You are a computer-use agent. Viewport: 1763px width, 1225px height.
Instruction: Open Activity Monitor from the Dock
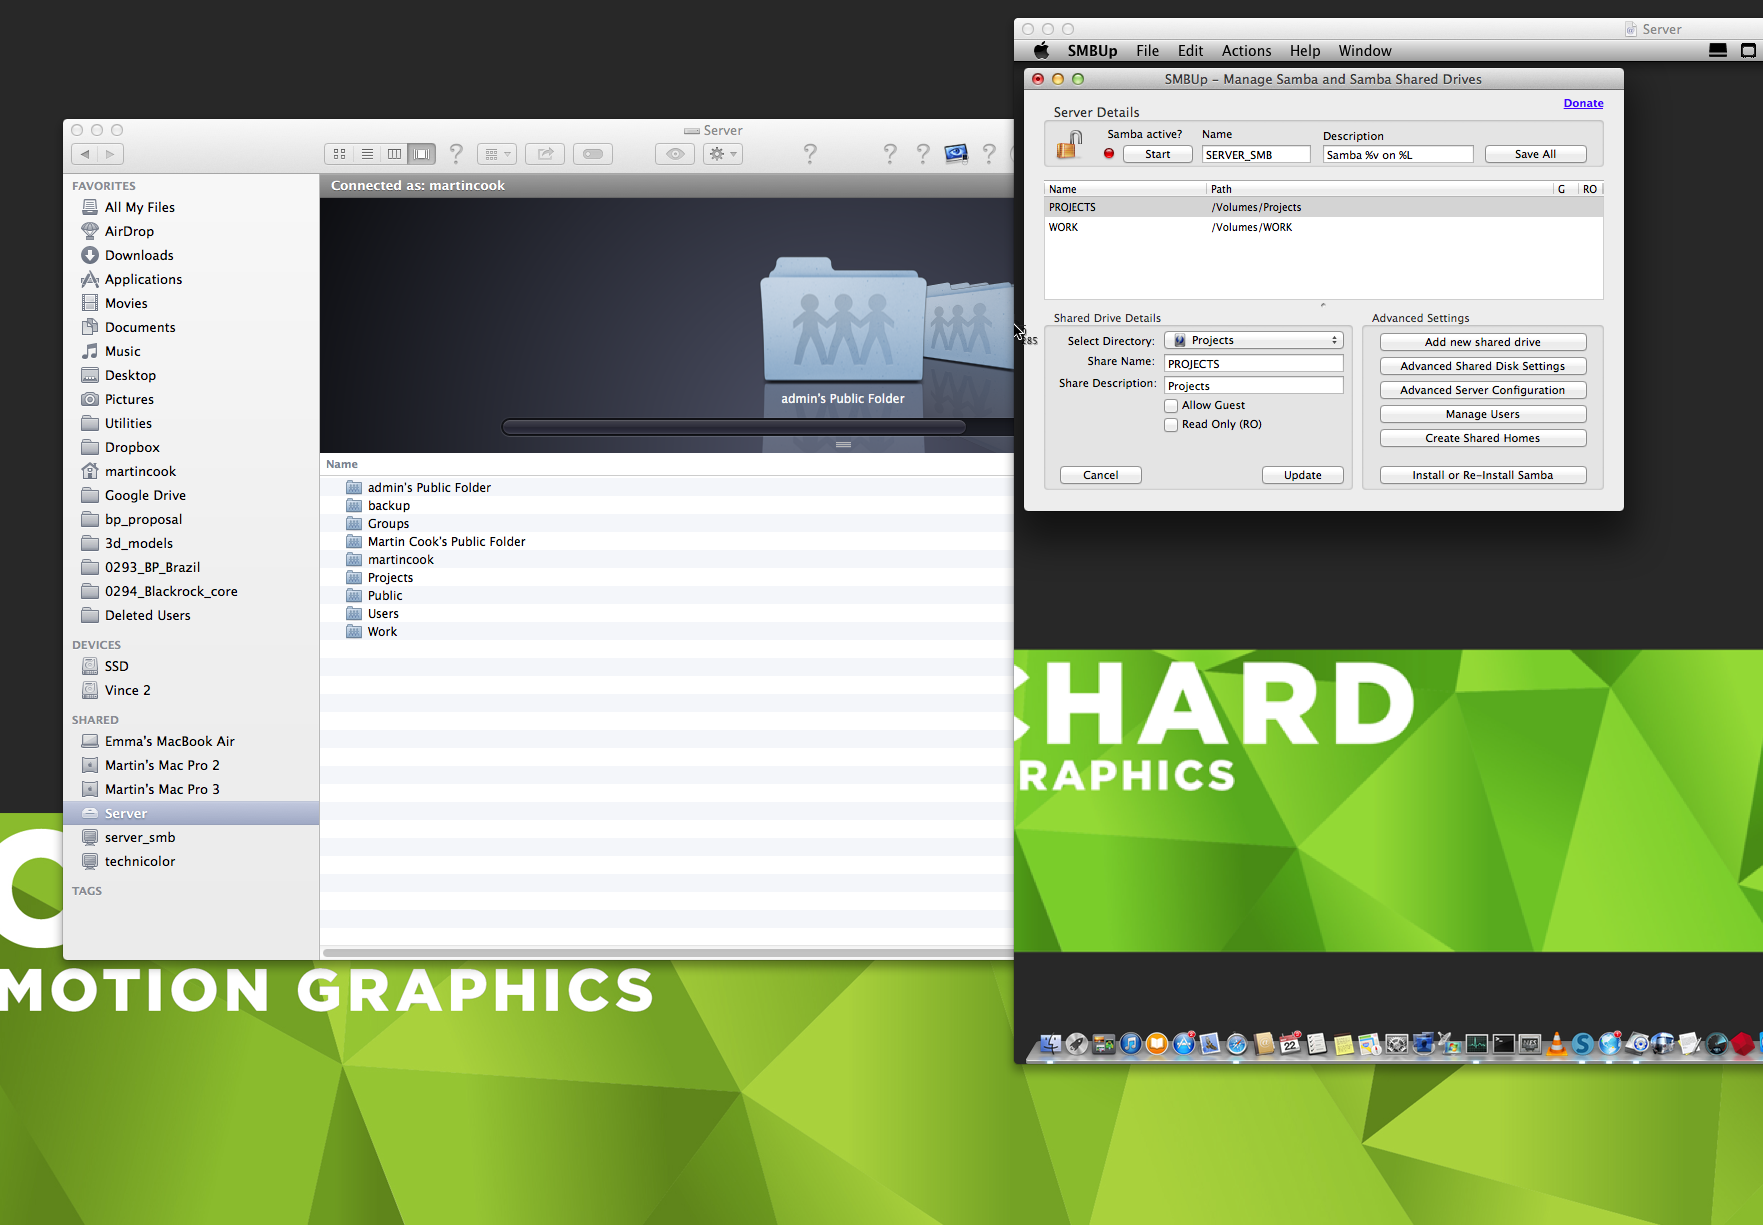click(1477, 1044)
